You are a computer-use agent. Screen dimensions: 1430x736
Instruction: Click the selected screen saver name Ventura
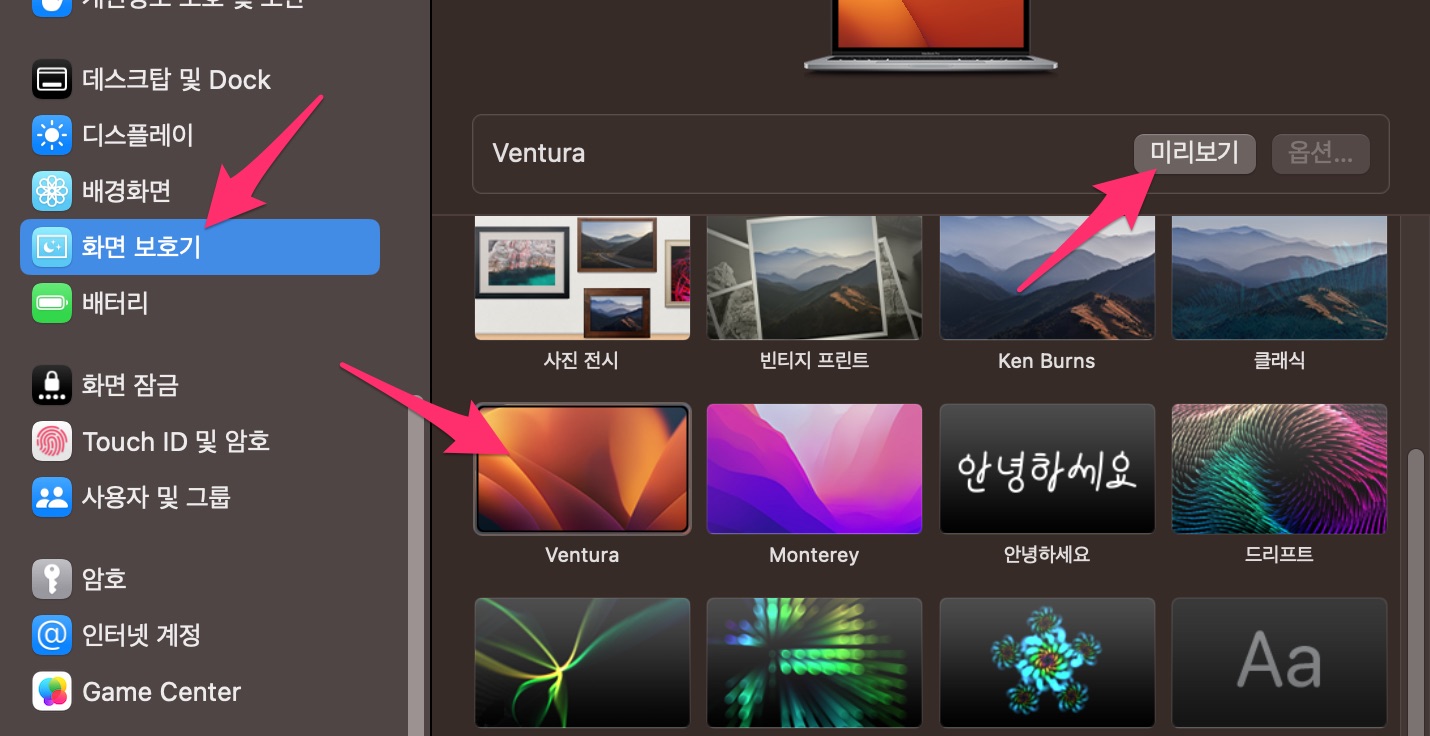539,154
